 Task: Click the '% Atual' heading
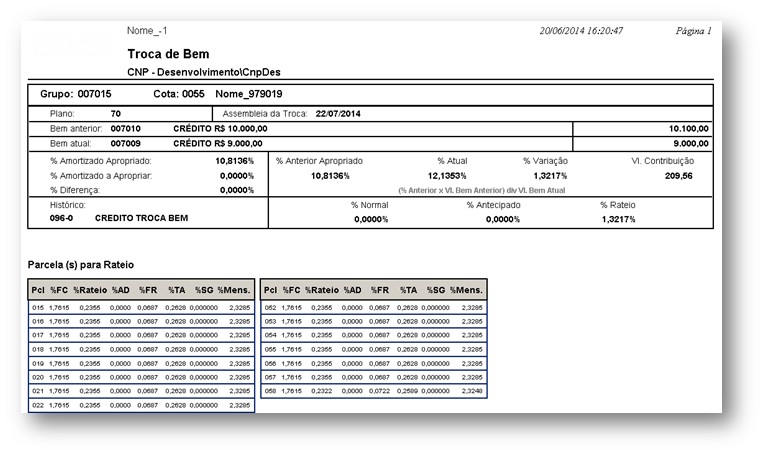pos(452,161)
